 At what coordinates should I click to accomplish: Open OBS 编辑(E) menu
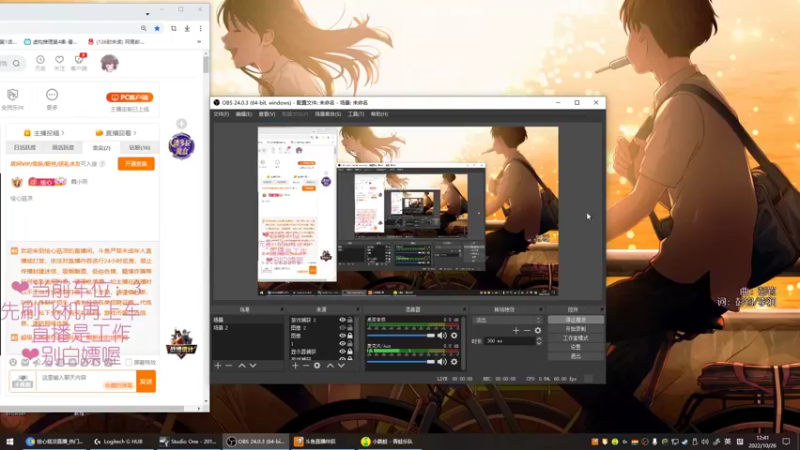[x=243, y=114]
